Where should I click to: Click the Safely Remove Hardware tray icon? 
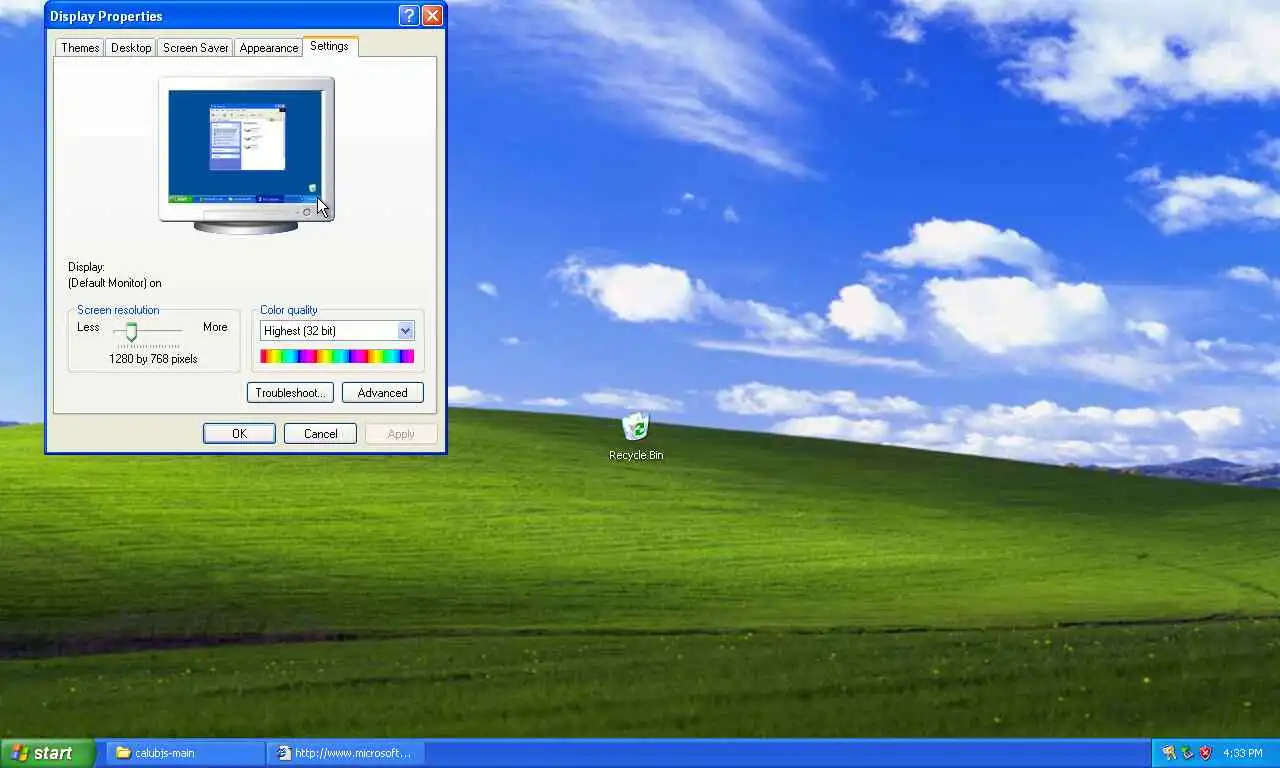[1187, 753]
